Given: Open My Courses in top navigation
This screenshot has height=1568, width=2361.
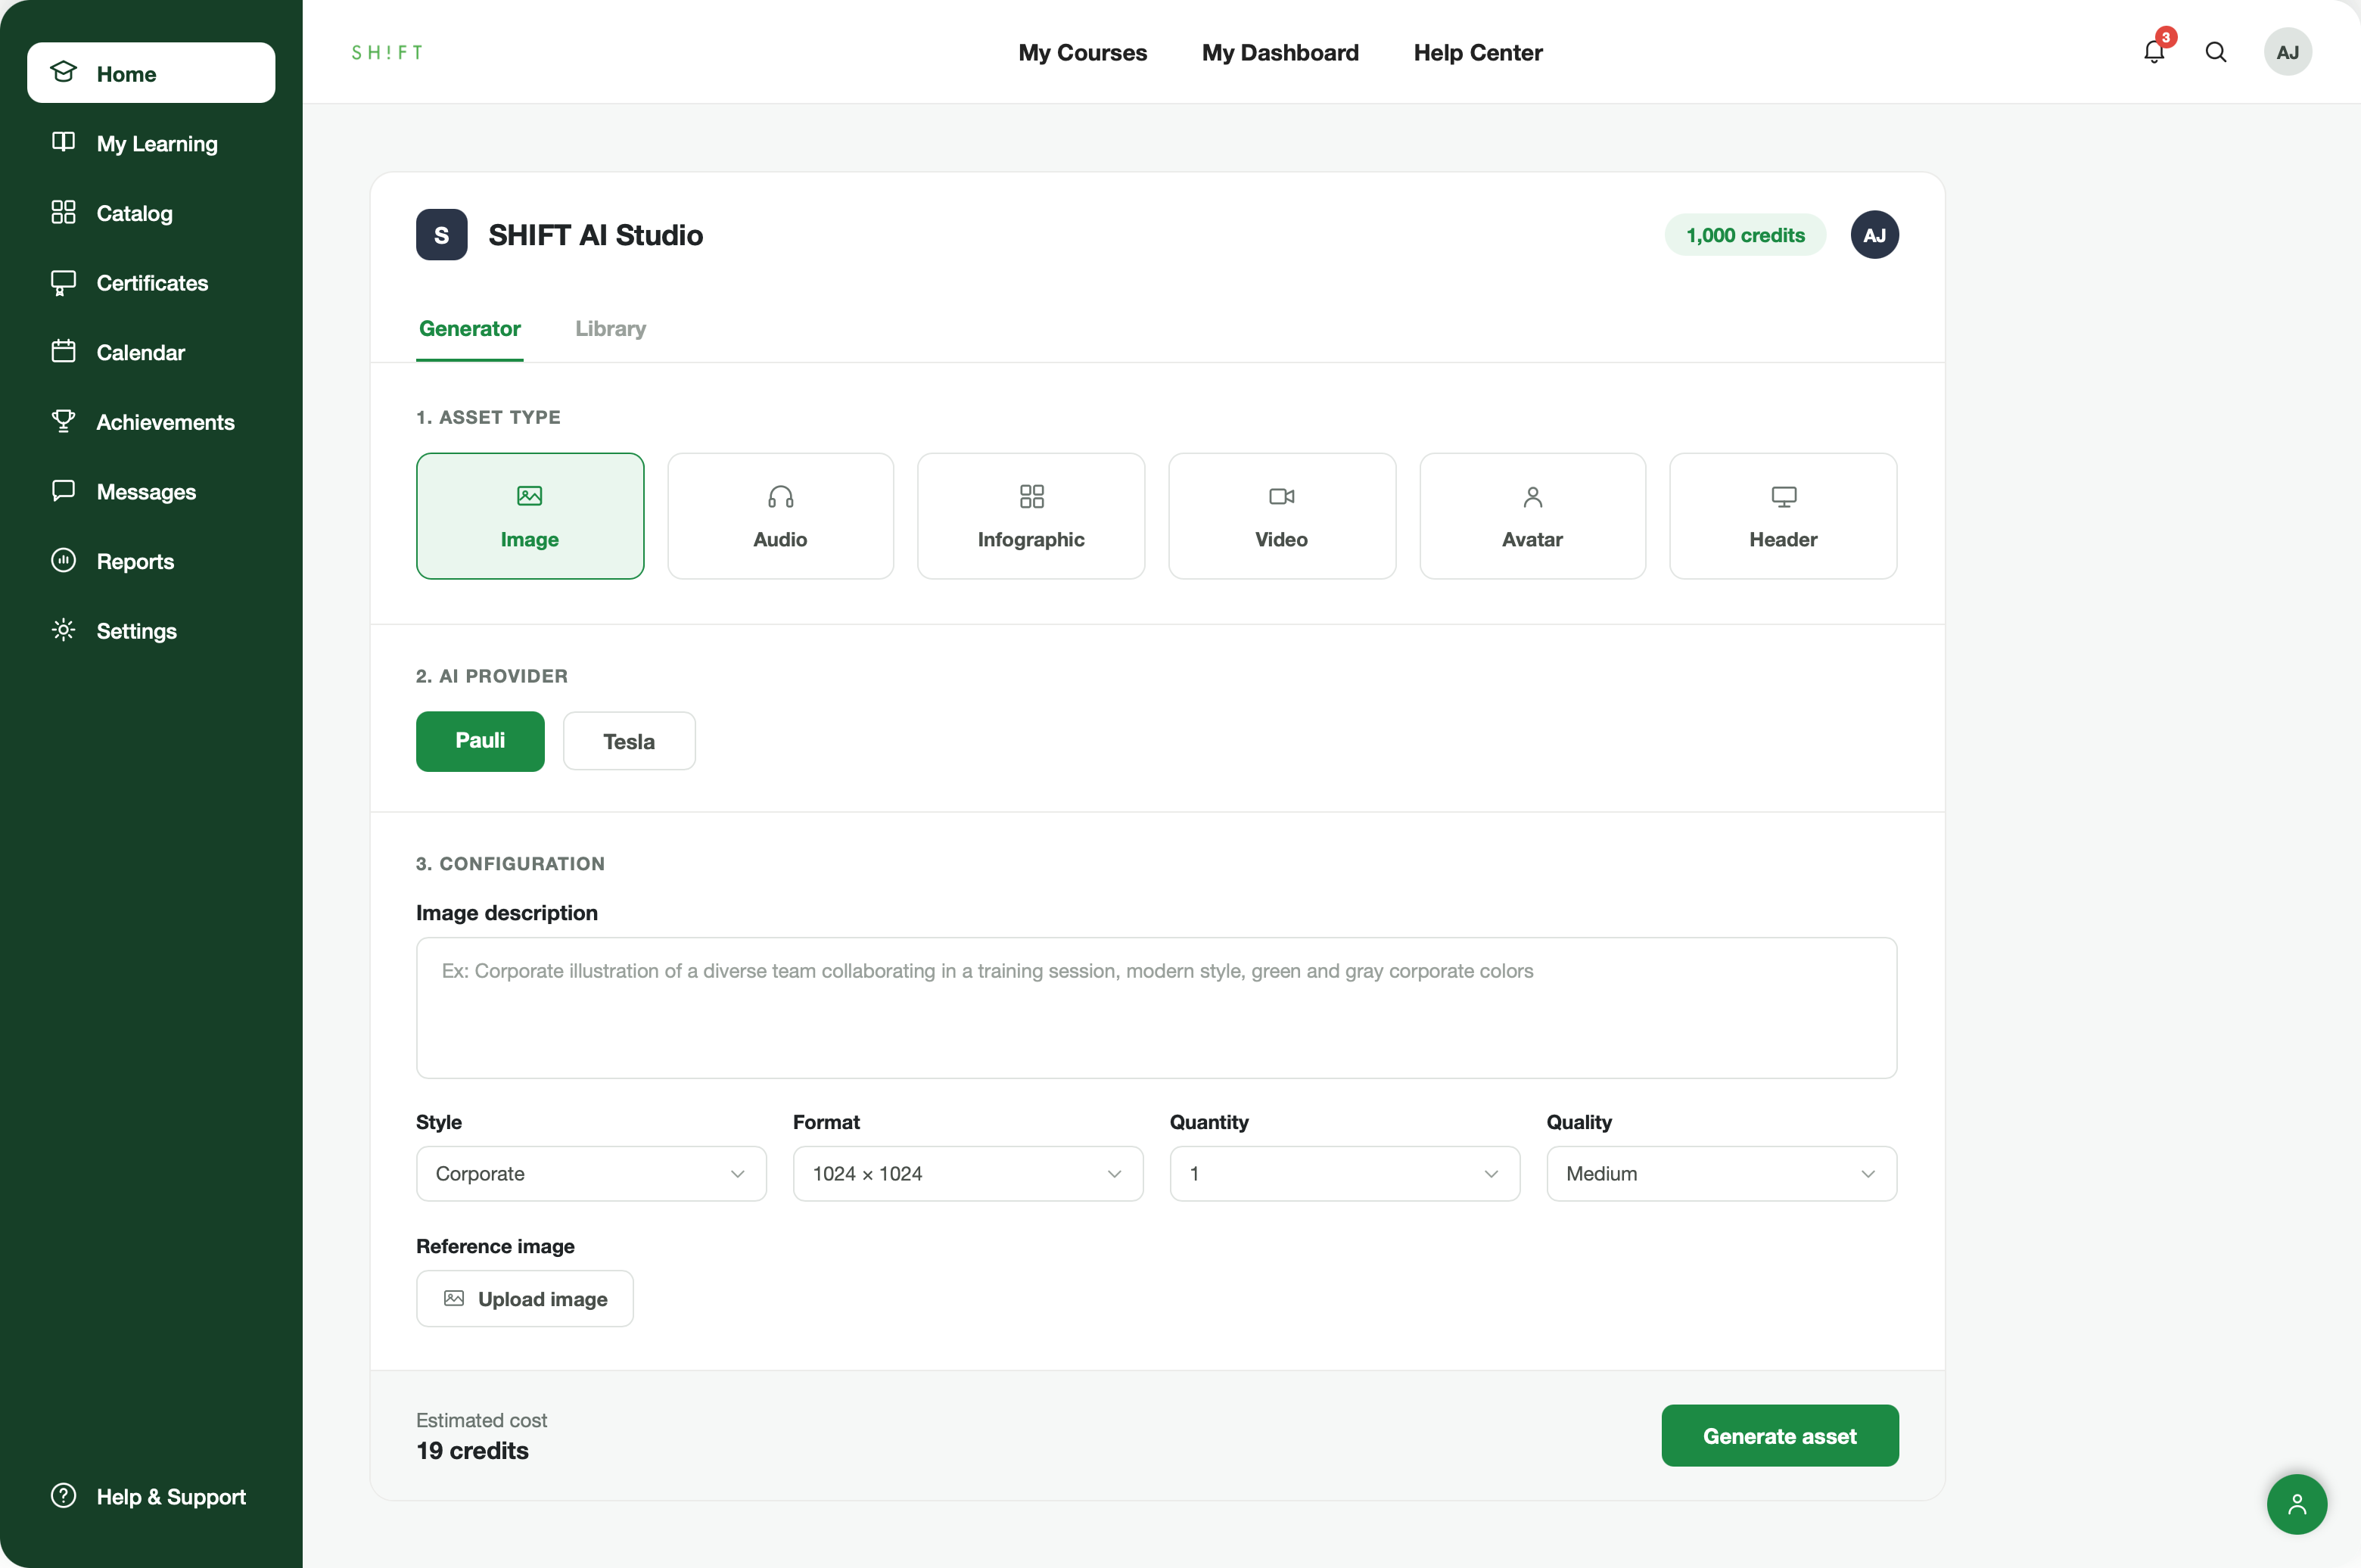Looking at the screenshot, I should [1083, 52].
